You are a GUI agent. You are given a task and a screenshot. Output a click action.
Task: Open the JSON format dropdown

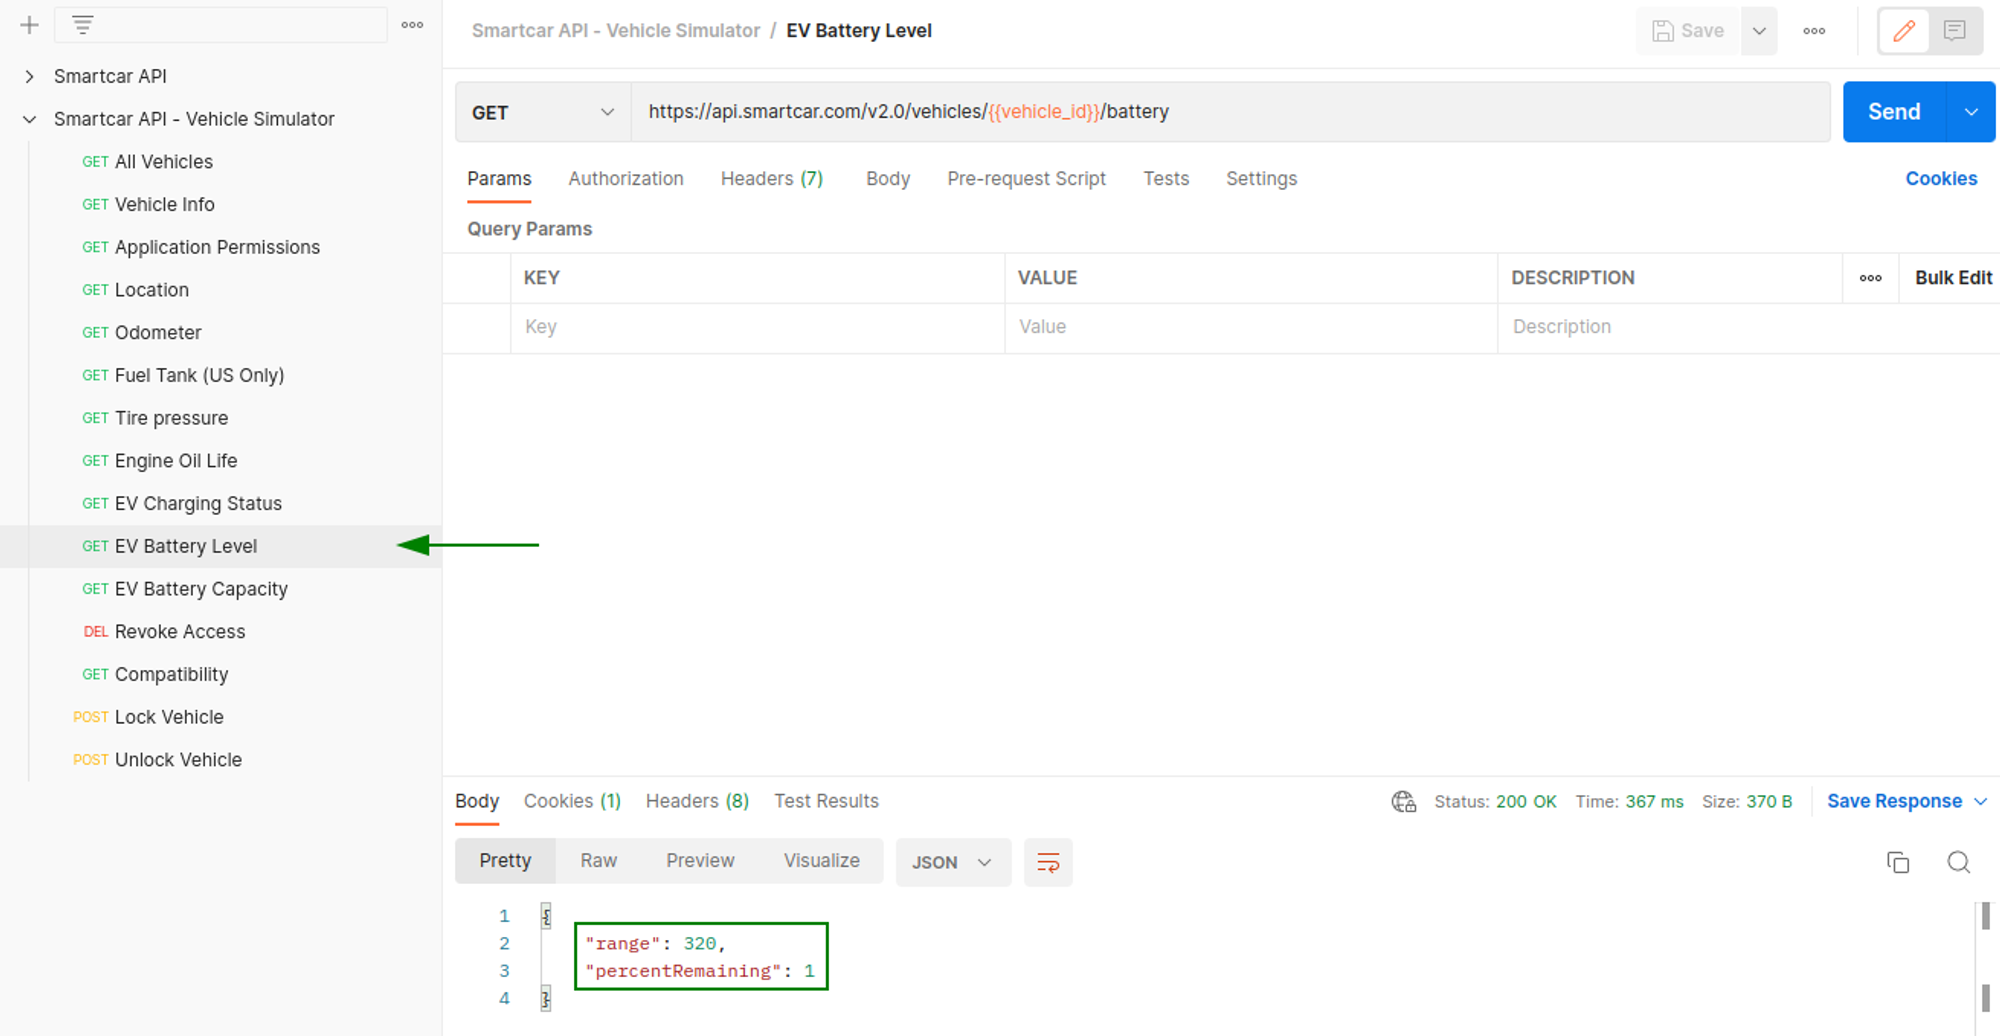tap(953, 862)
